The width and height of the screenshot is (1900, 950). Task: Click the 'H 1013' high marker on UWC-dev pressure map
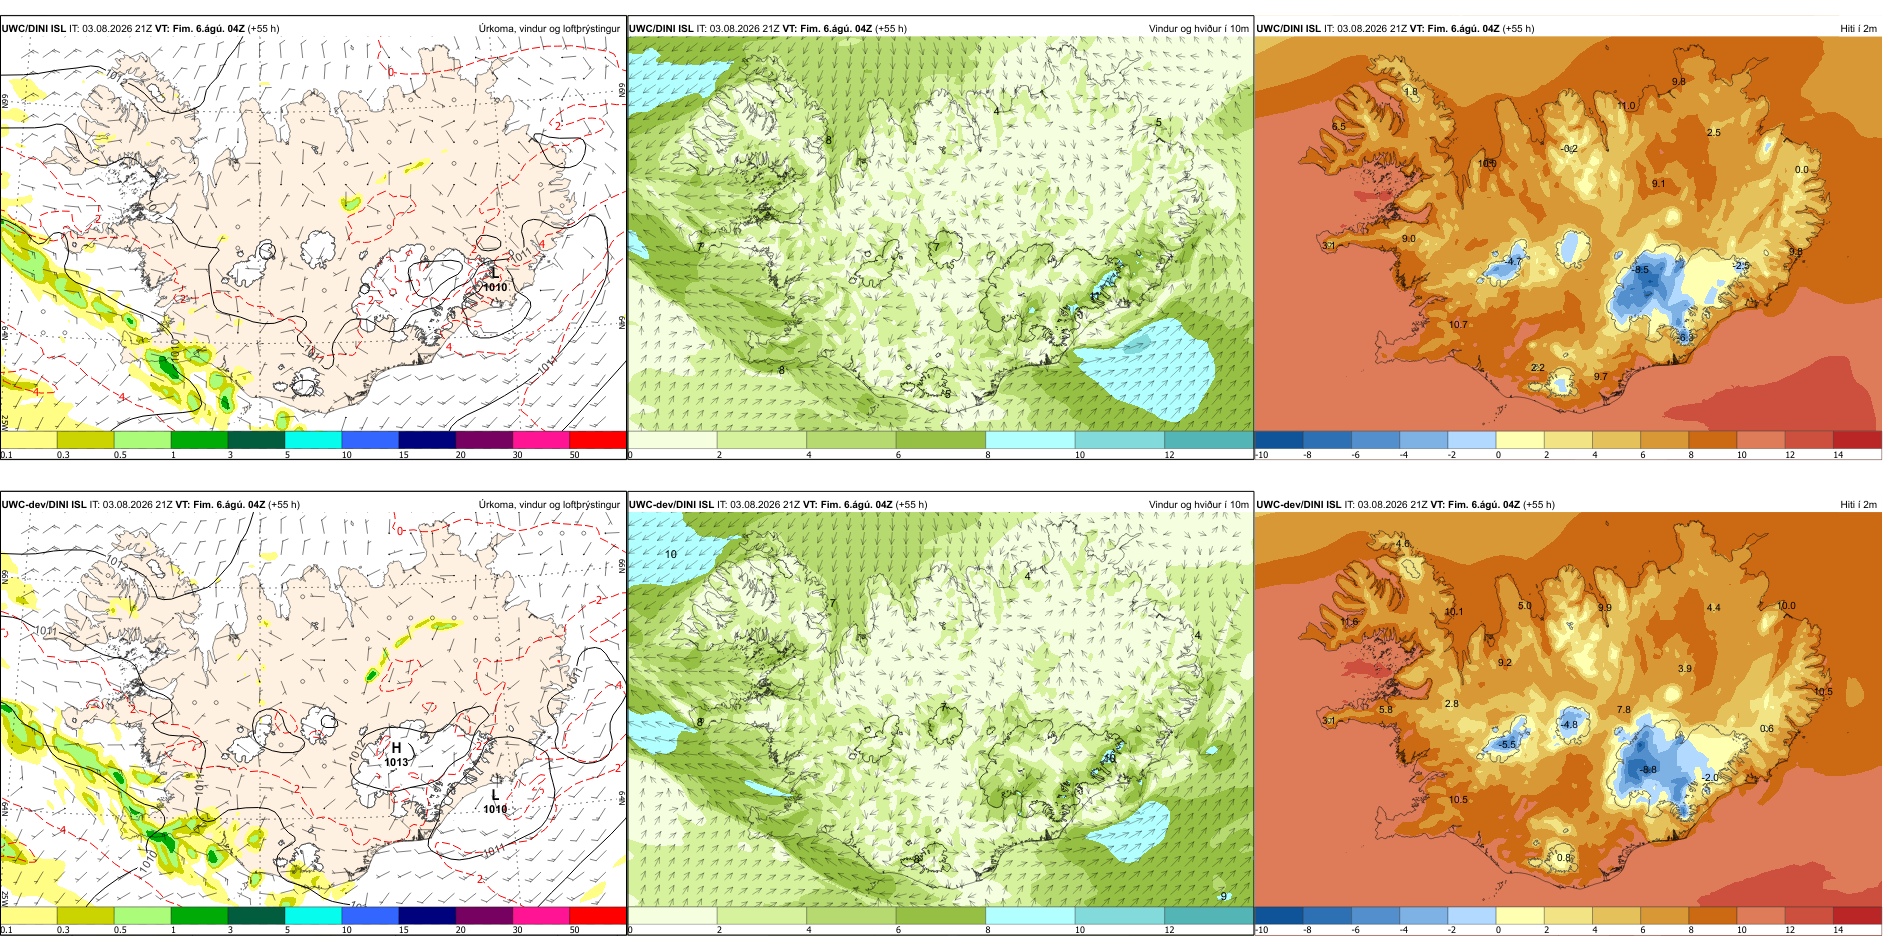(396, 755)
